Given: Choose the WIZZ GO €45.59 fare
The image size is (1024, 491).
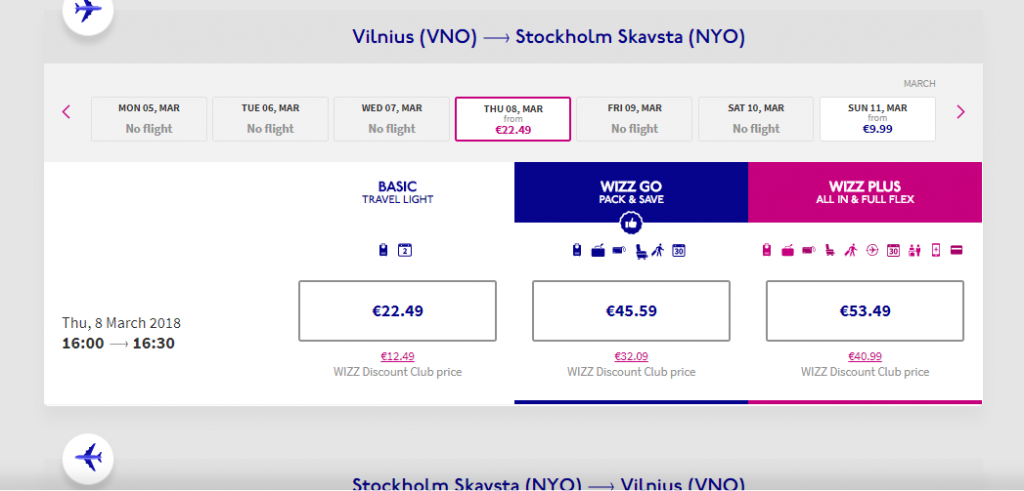Looking at the screenshot, I should click(x=631, y=311).
